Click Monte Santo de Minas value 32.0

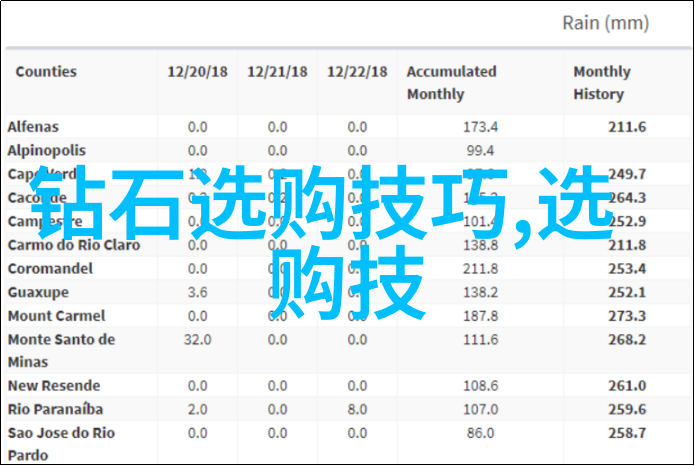tap(197, 340)
